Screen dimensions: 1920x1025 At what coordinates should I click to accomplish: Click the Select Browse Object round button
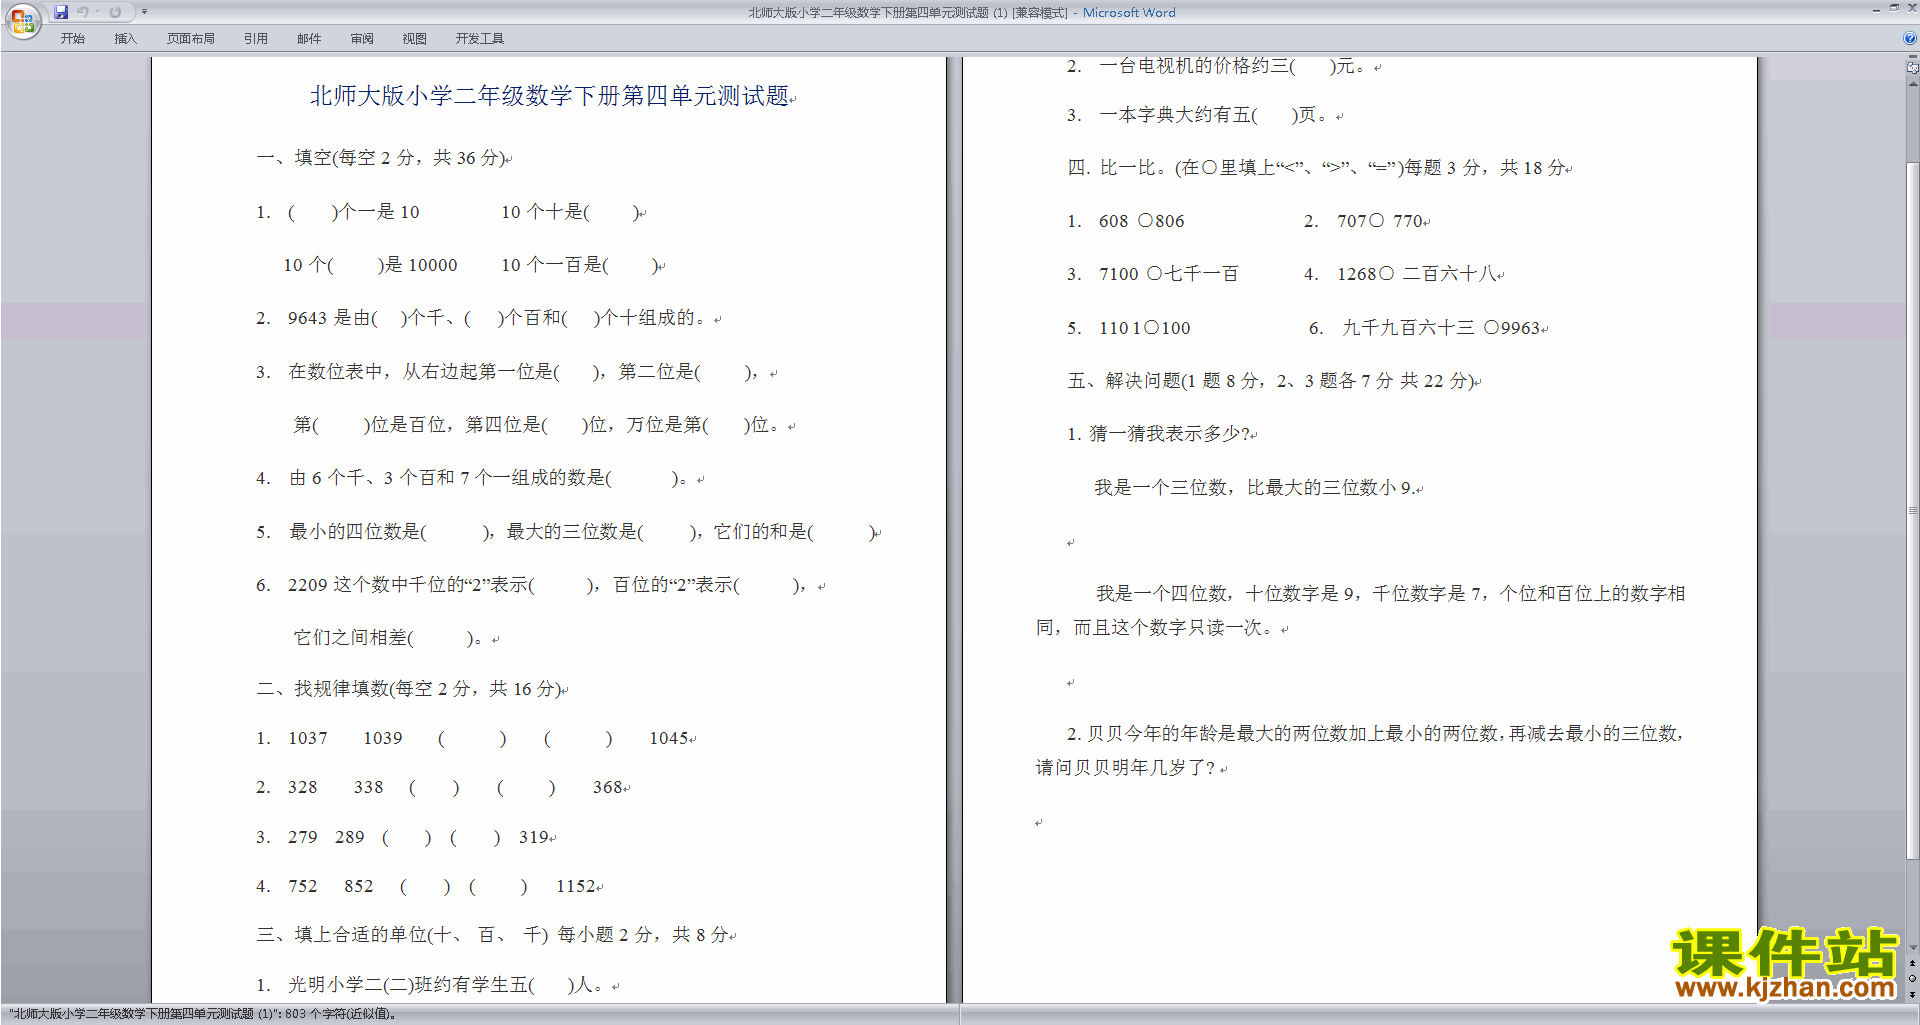(x=1912, y=979)
